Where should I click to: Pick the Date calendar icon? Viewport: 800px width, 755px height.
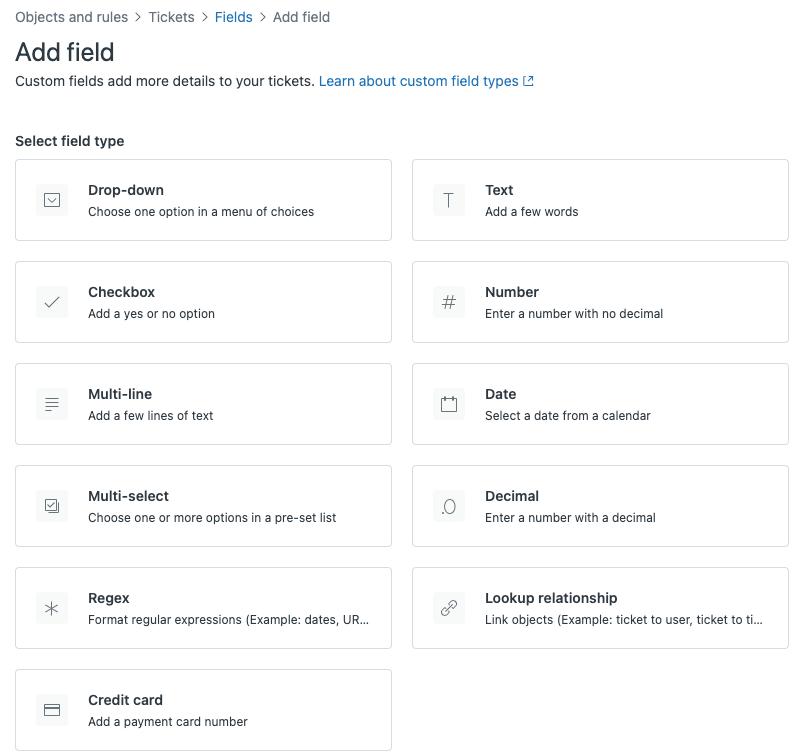448,404
